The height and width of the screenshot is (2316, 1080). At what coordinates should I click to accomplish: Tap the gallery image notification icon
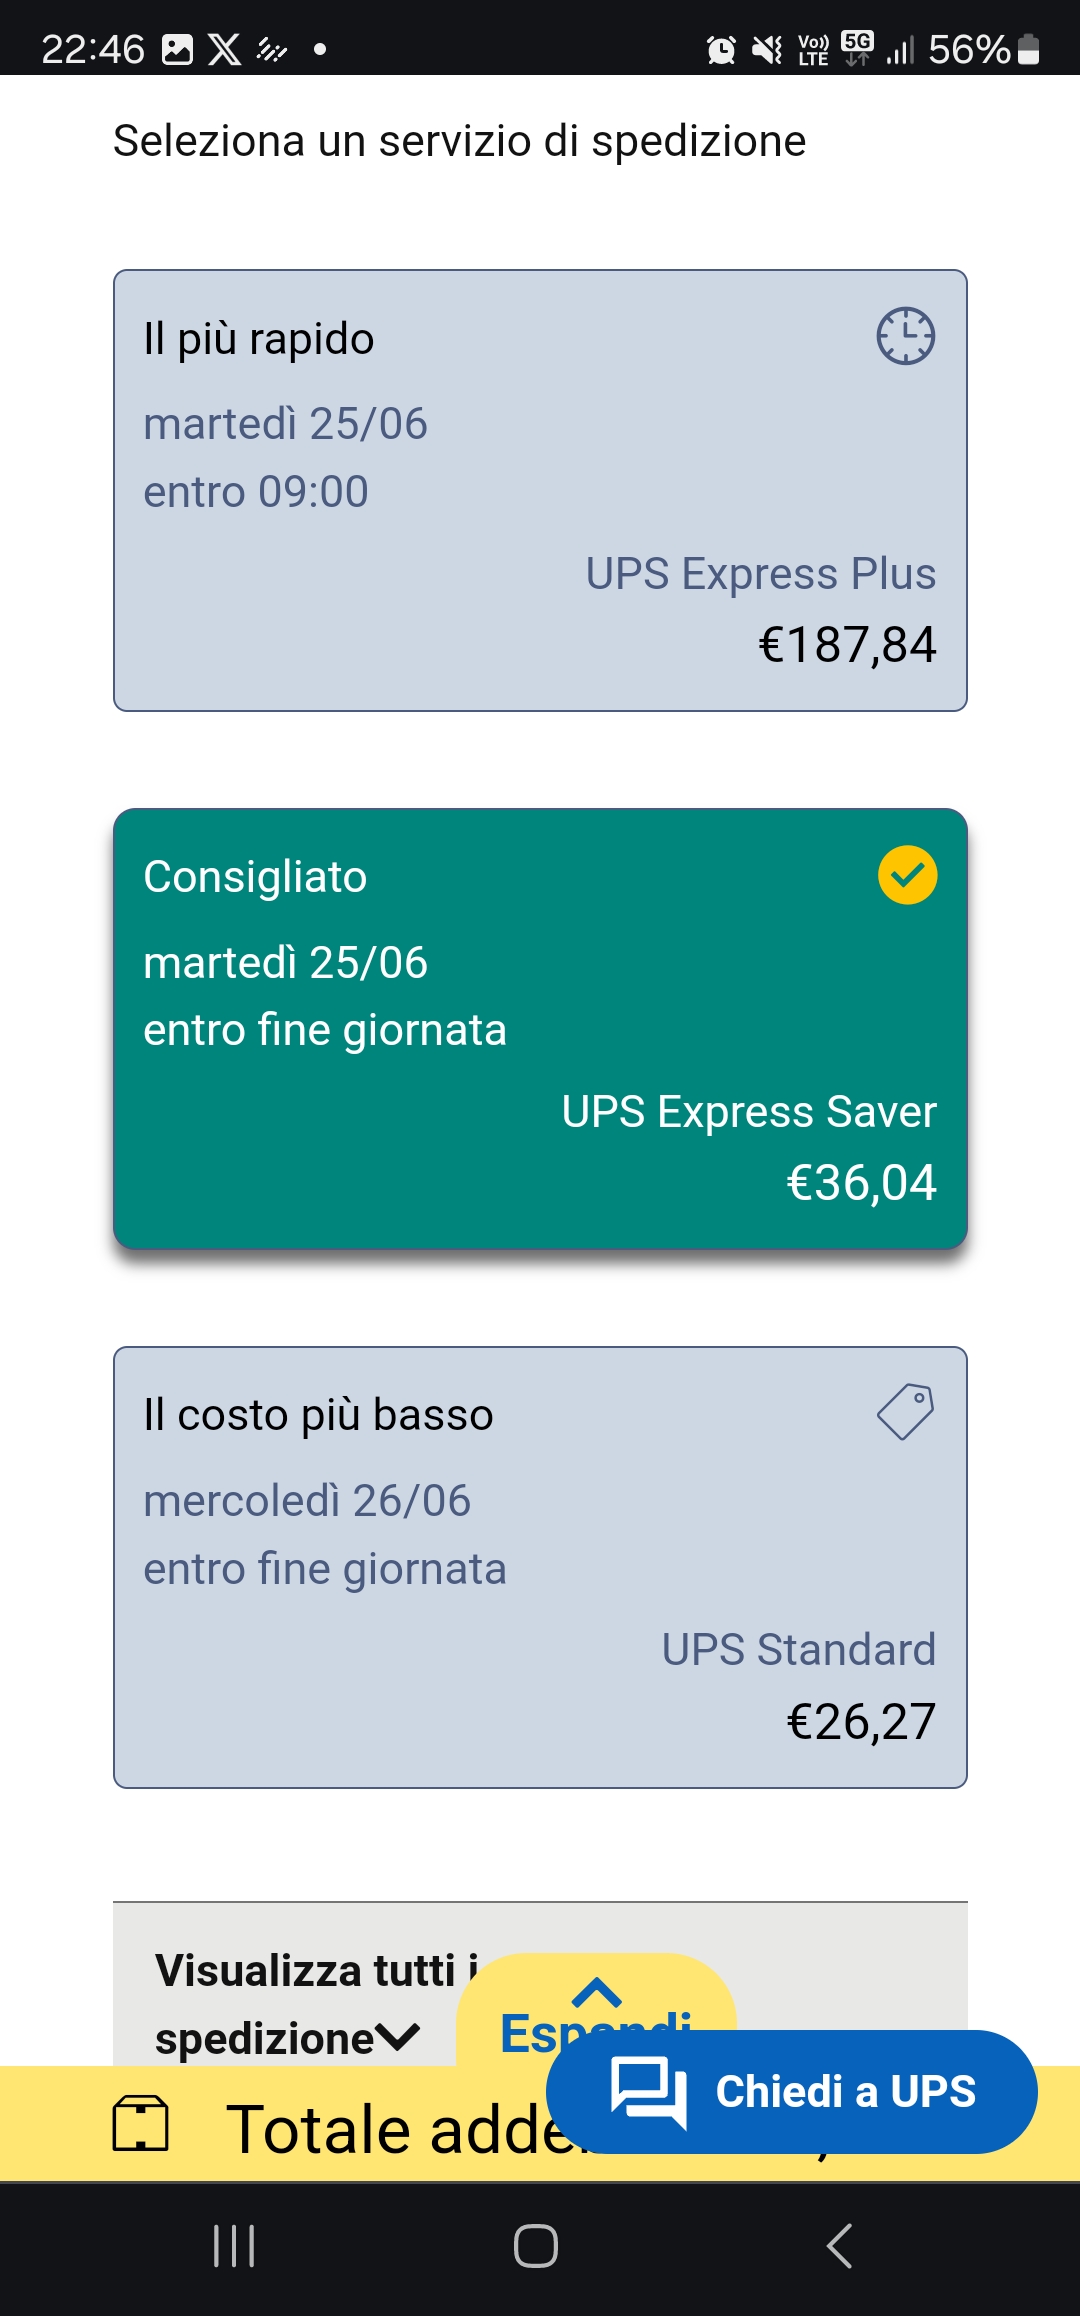177,49
